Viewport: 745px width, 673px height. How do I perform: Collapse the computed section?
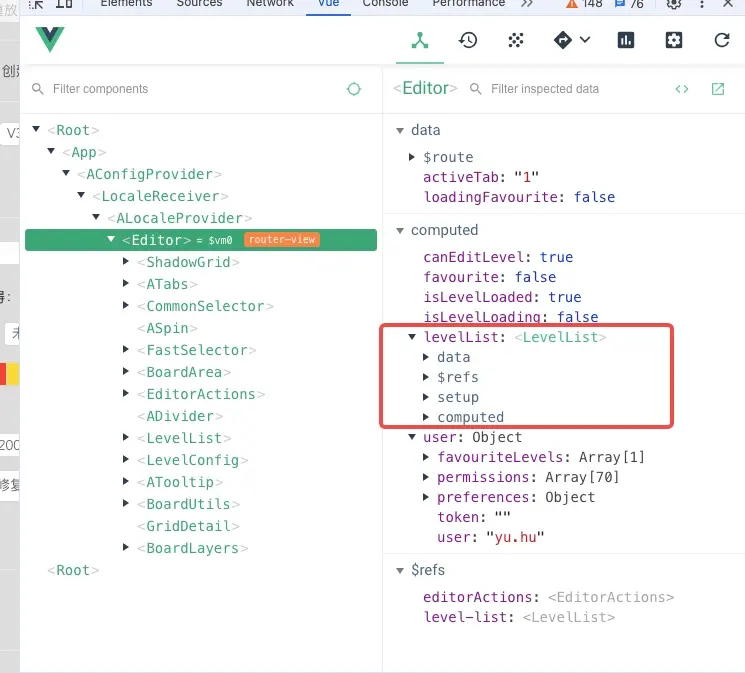(x=400, y=231)
